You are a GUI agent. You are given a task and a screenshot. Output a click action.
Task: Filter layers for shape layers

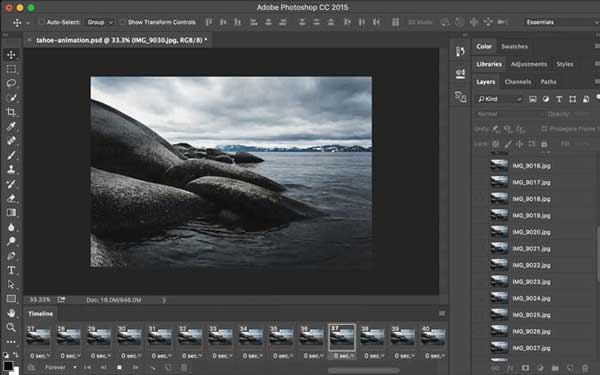click(572, 99)
